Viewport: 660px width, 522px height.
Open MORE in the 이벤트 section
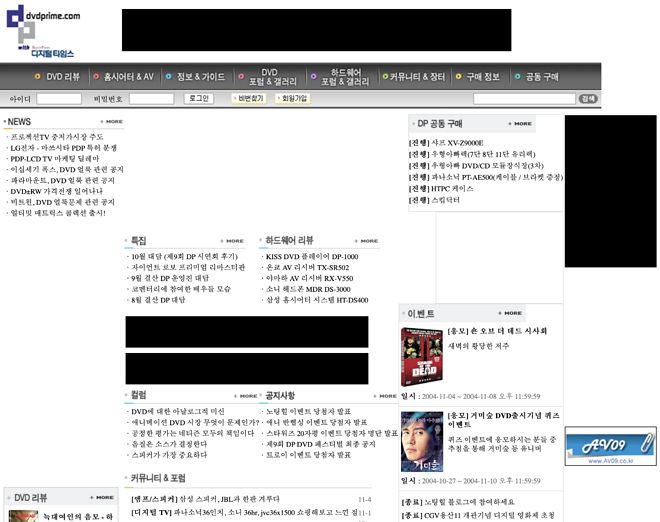coord(510,313)
